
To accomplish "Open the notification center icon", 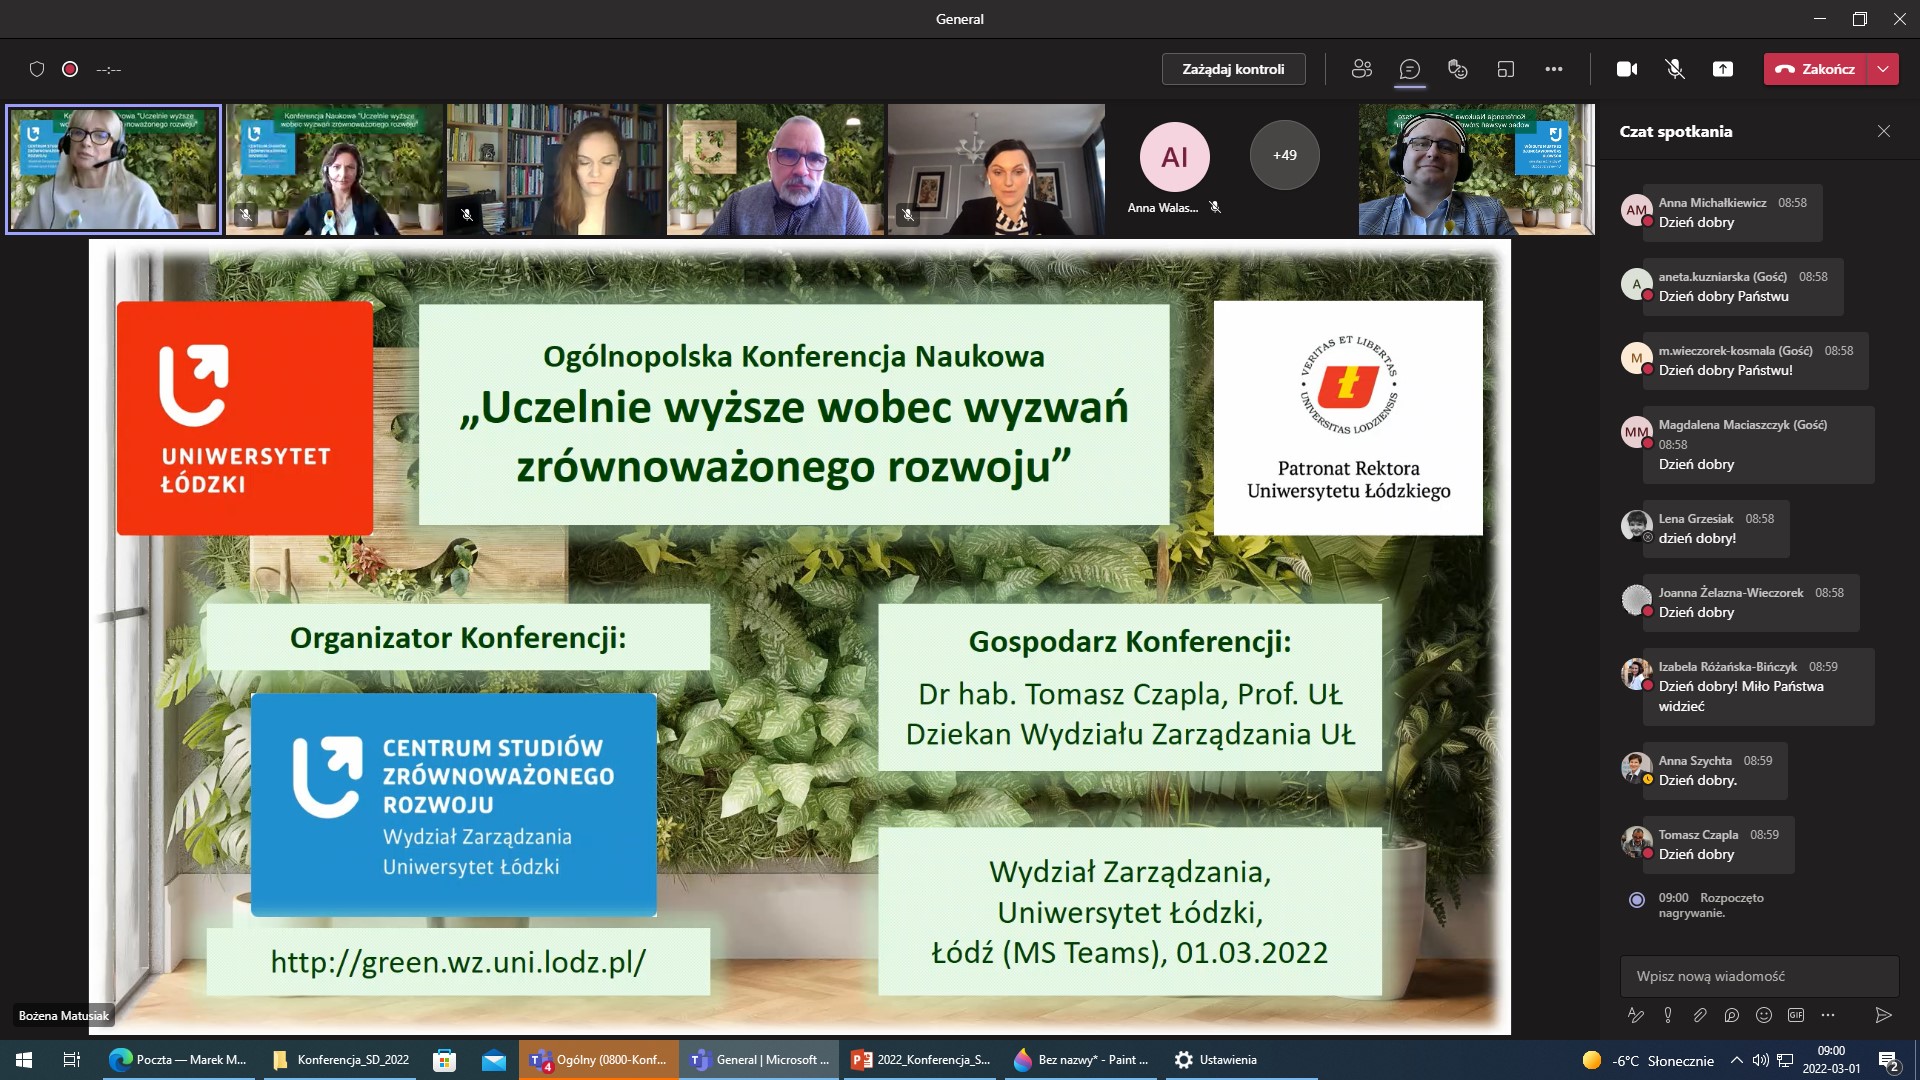I will click(1888, 1061).
